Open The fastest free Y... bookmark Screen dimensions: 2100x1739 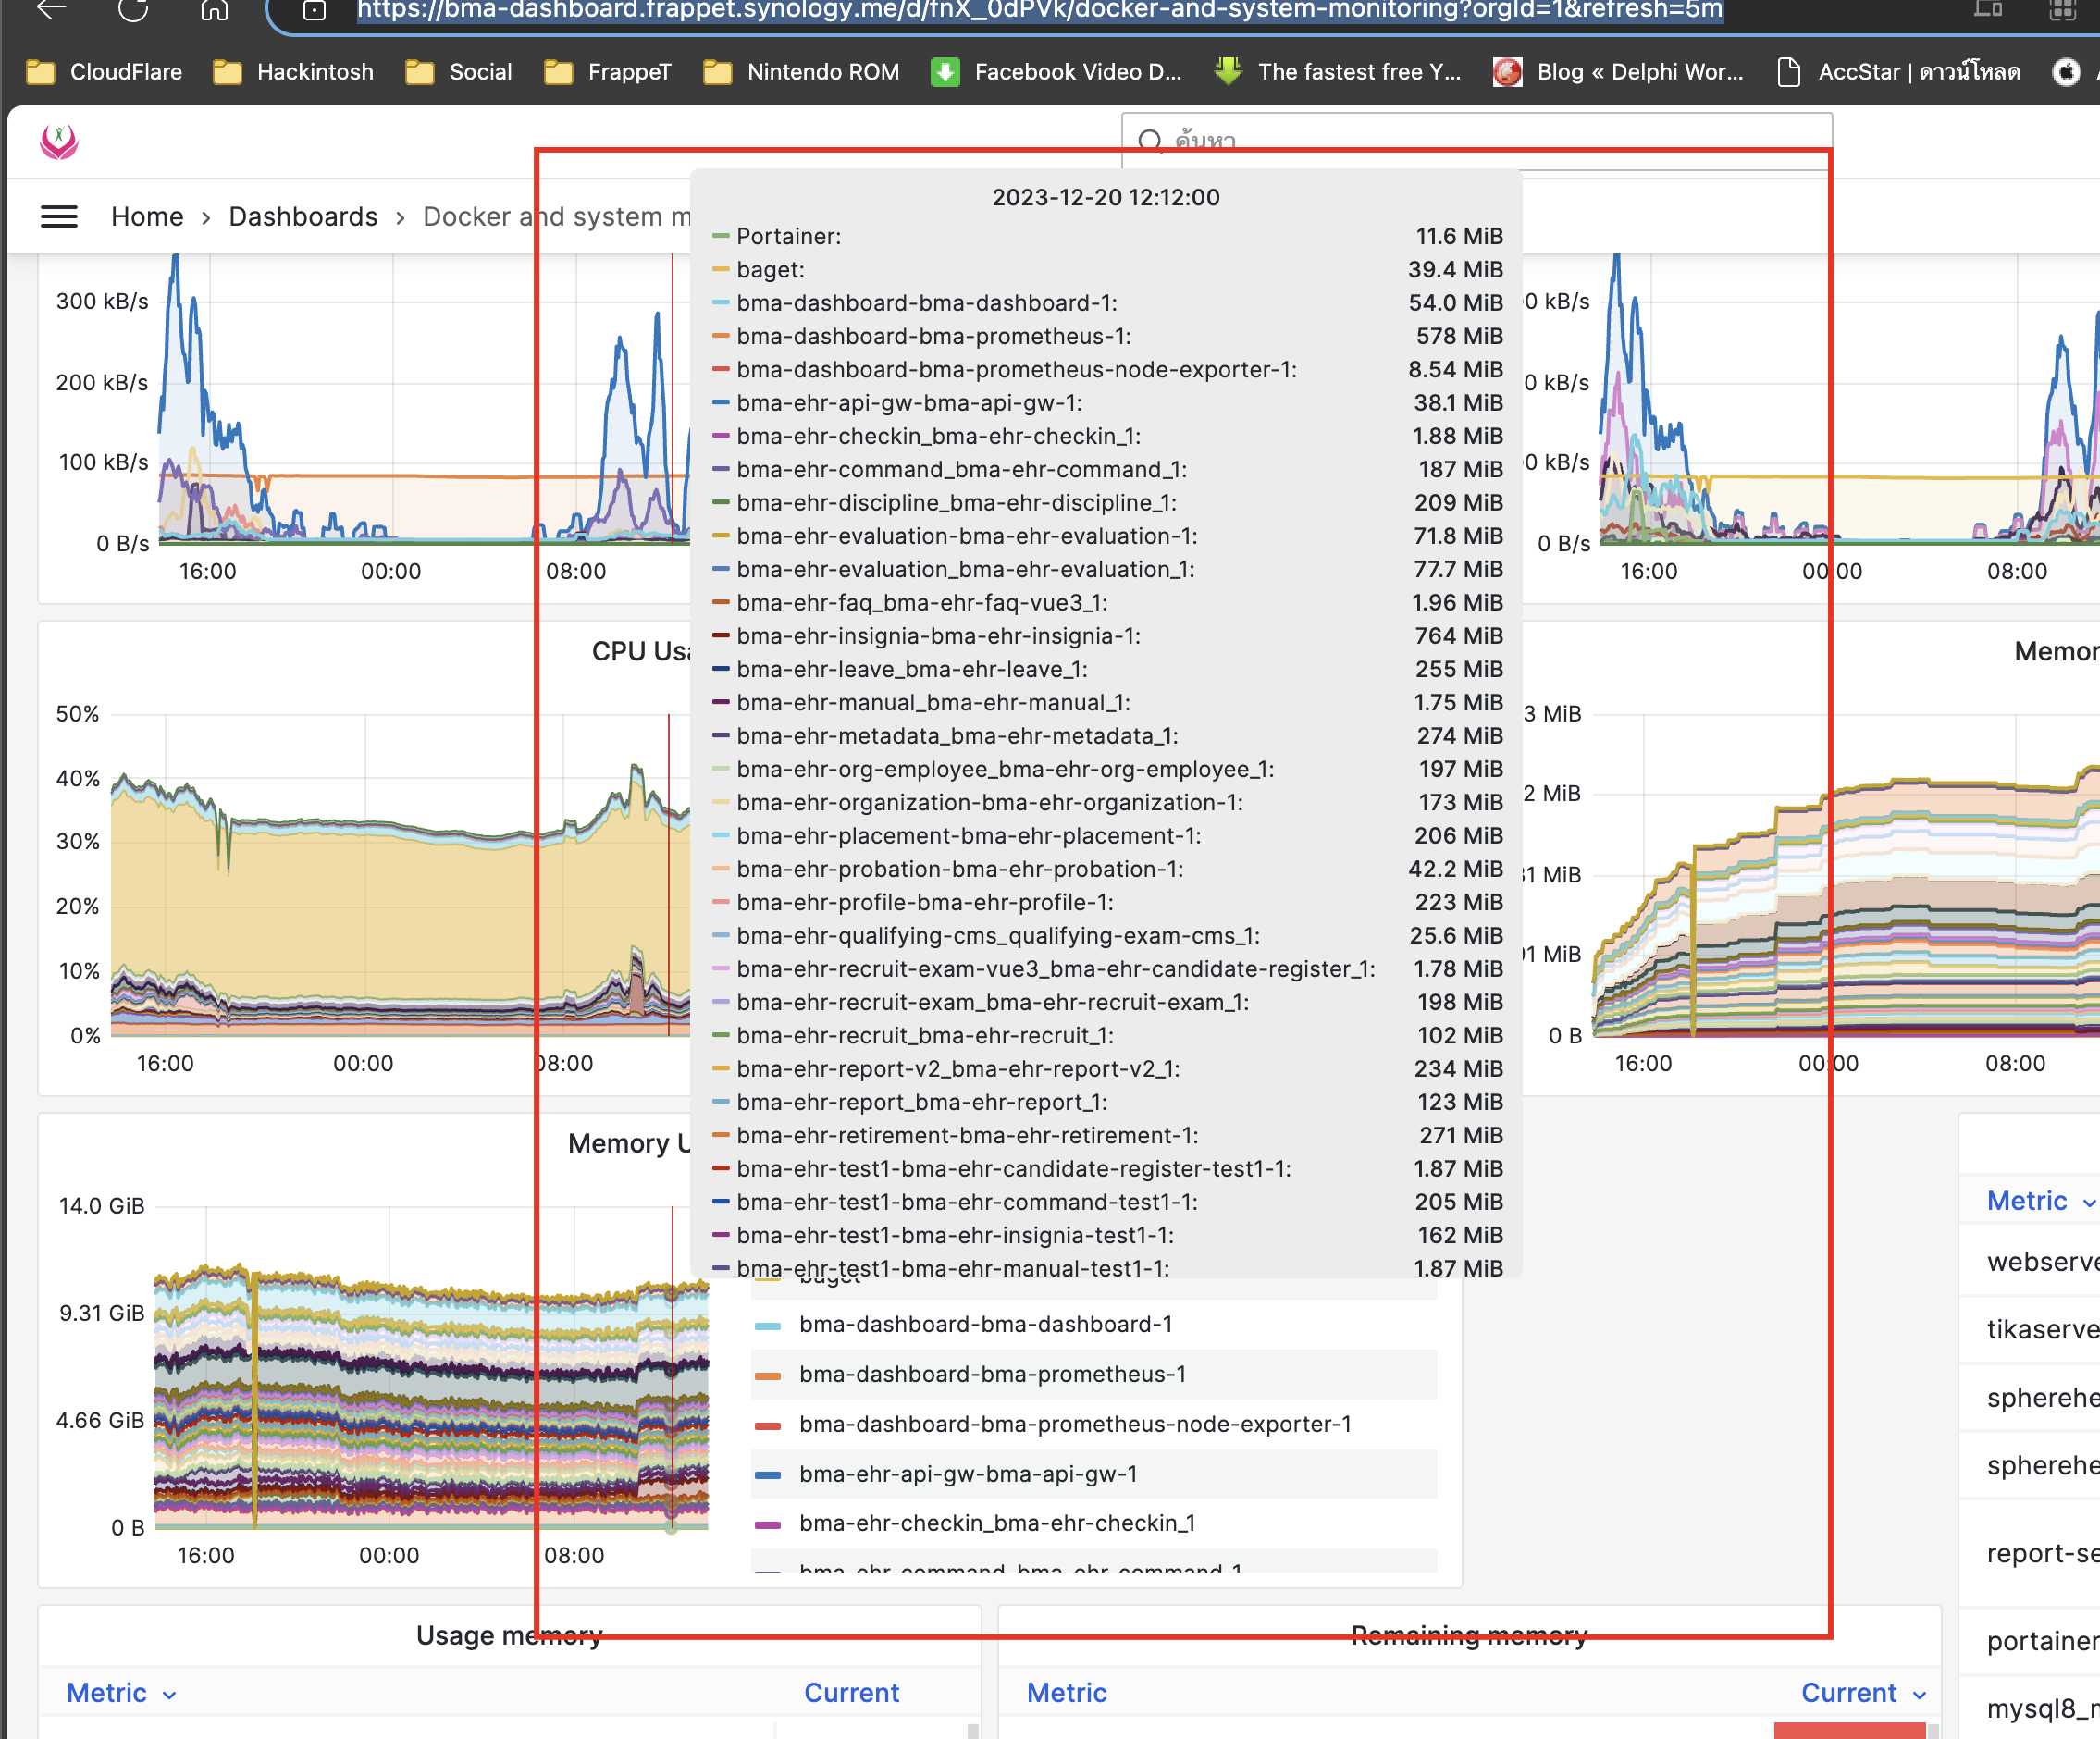(1338, 72)
